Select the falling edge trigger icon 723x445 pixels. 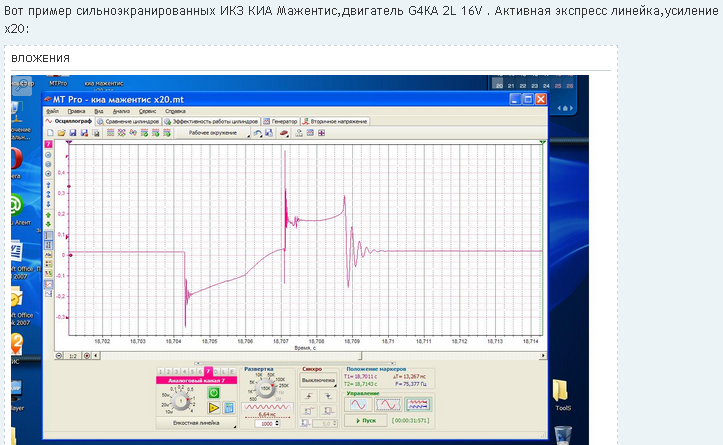click(x=328, y=396)
